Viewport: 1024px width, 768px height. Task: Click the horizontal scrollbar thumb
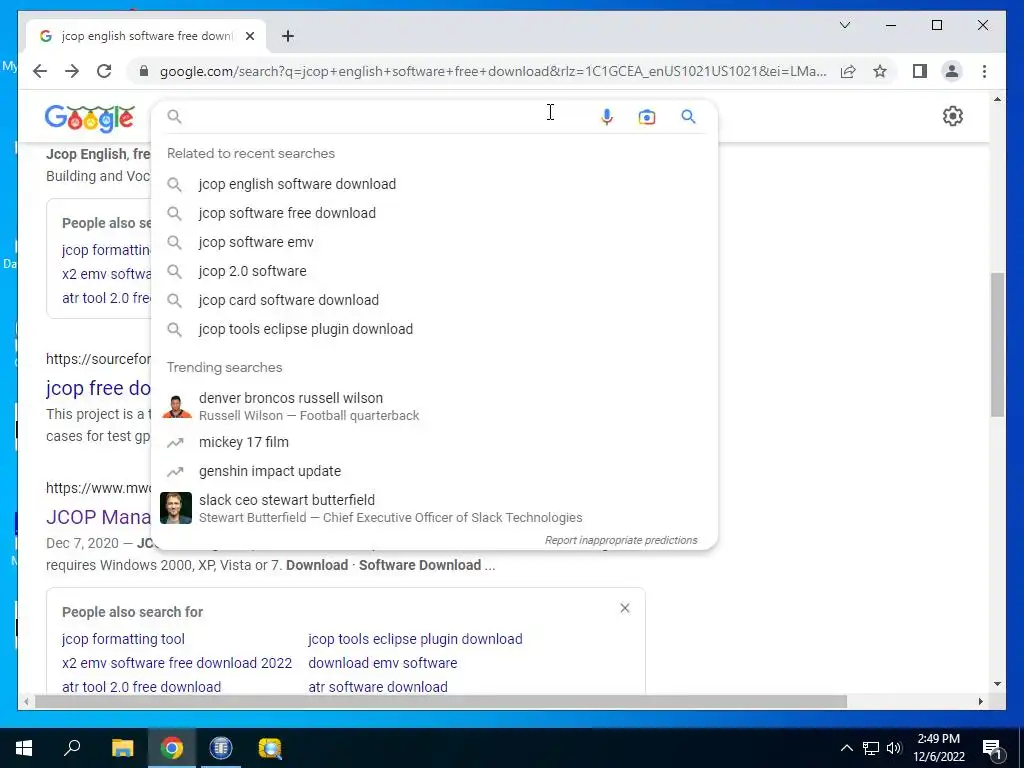point(441,701)
